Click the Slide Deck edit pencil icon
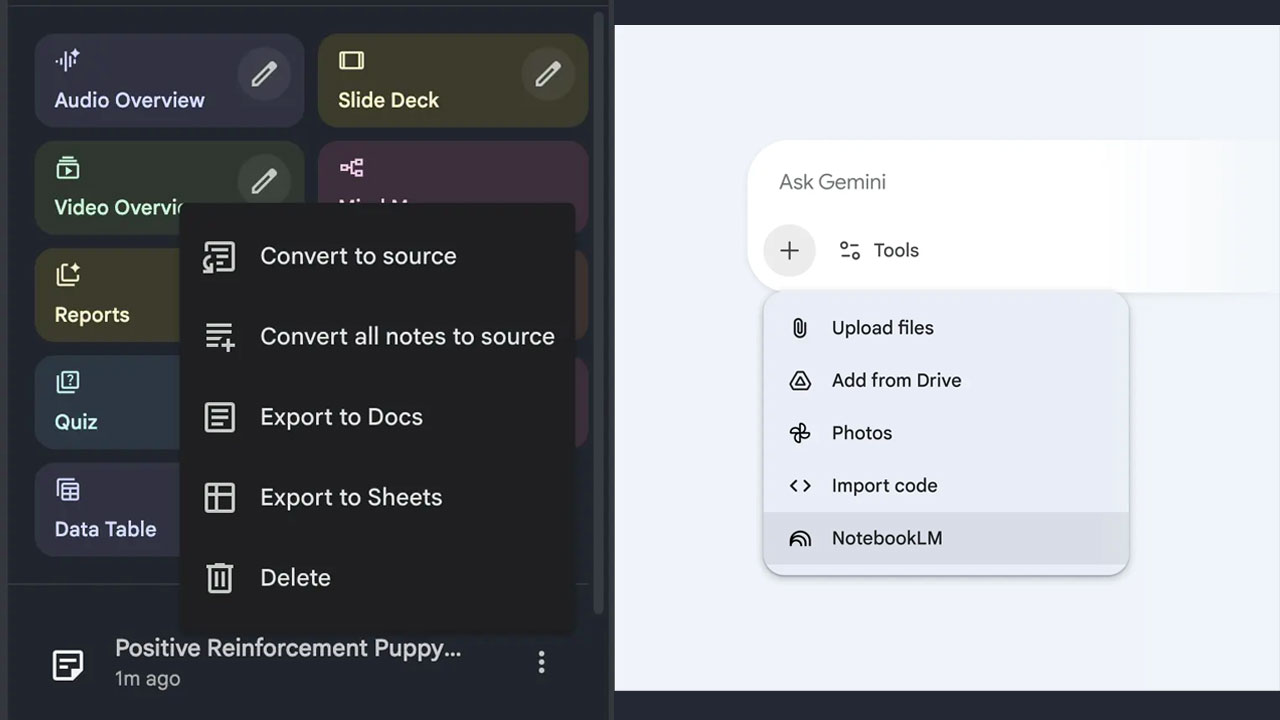 pos(548,74)
